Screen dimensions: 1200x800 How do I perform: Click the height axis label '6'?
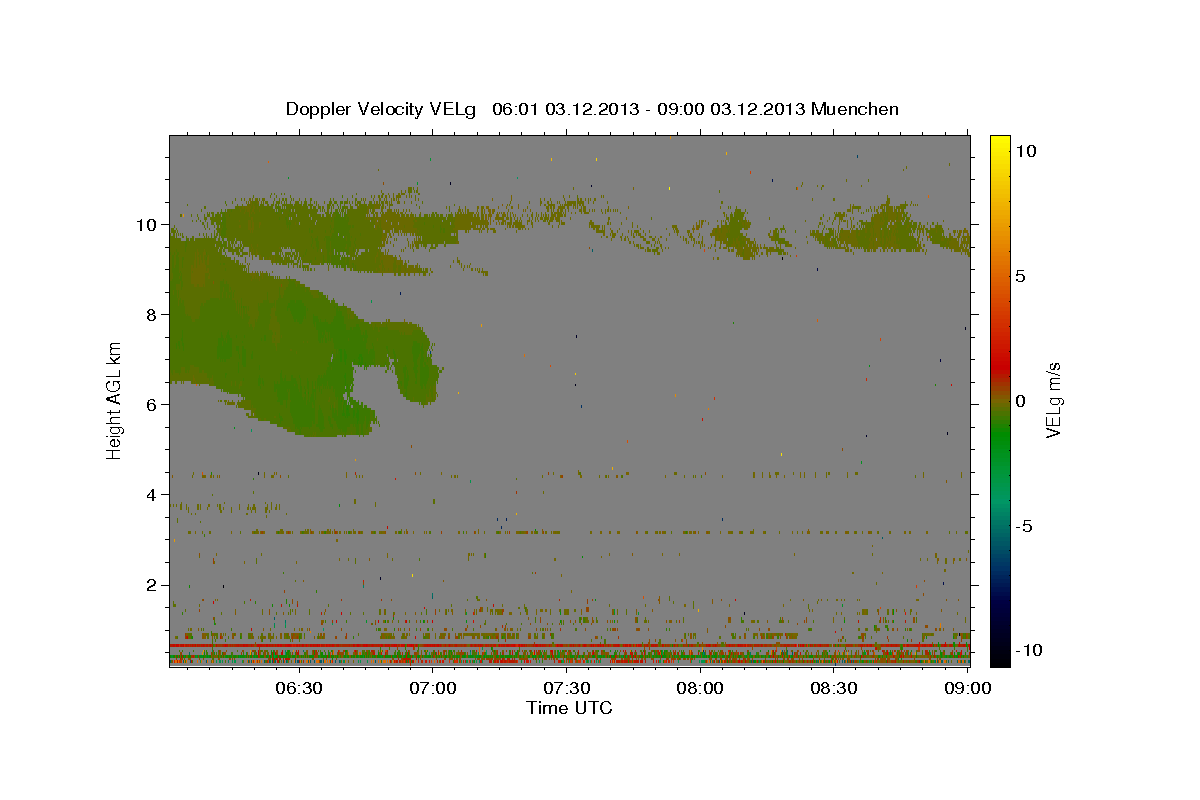point(152,405)
